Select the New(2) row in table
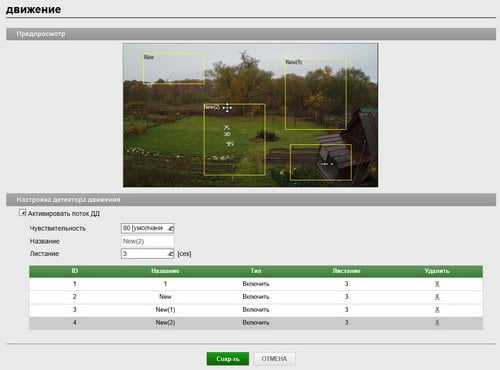 pos(256,323)
